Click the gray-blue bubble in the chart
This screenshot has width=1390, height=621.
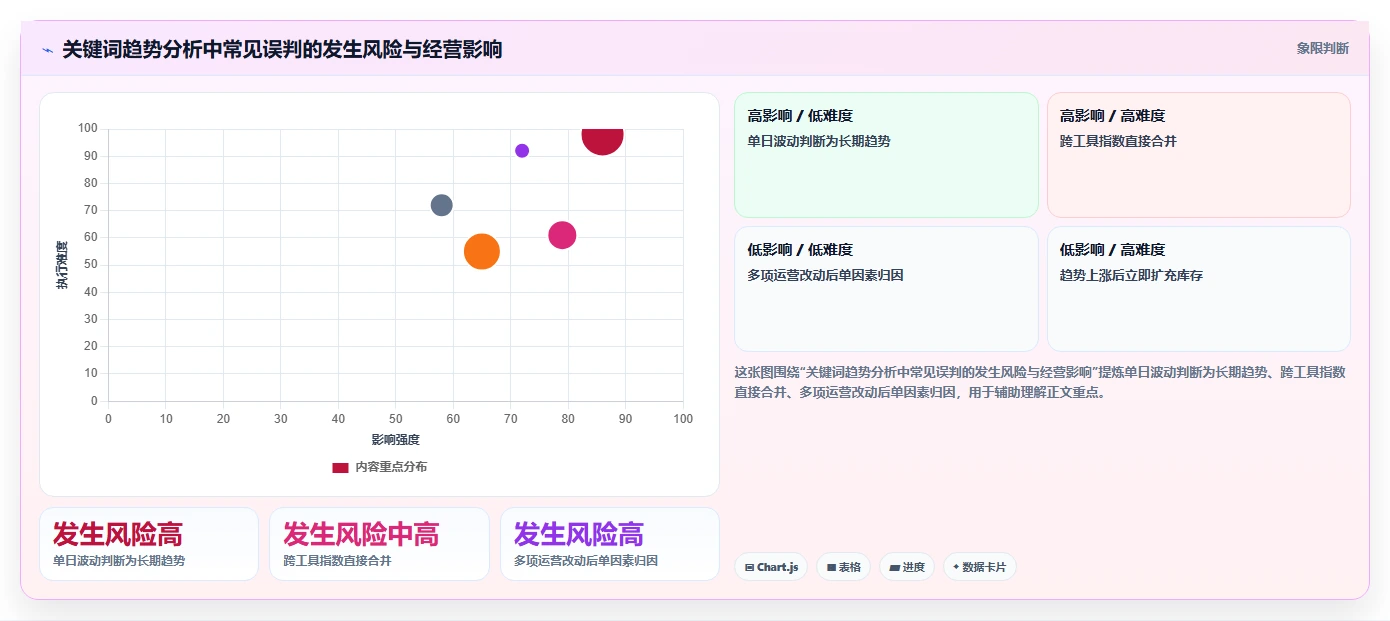[442, 205]
